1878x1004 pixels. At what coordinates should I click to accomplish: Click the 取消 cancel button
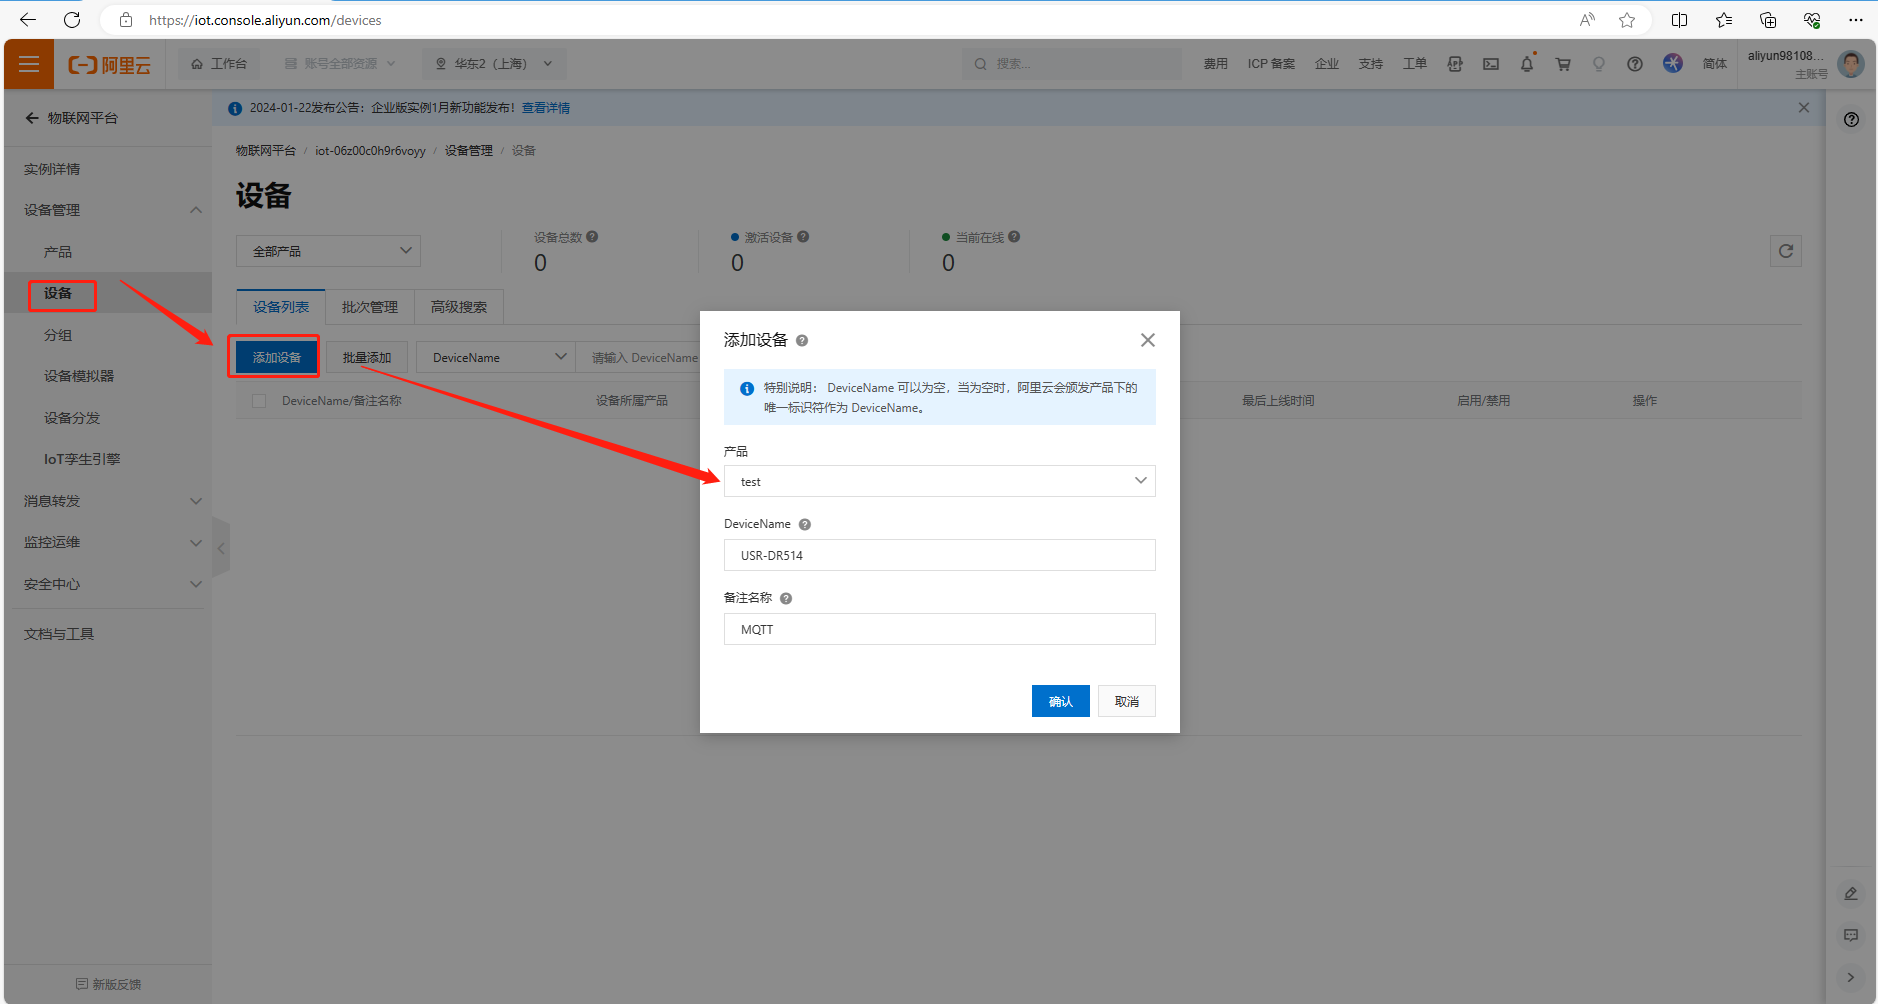tap(1126, 701)
